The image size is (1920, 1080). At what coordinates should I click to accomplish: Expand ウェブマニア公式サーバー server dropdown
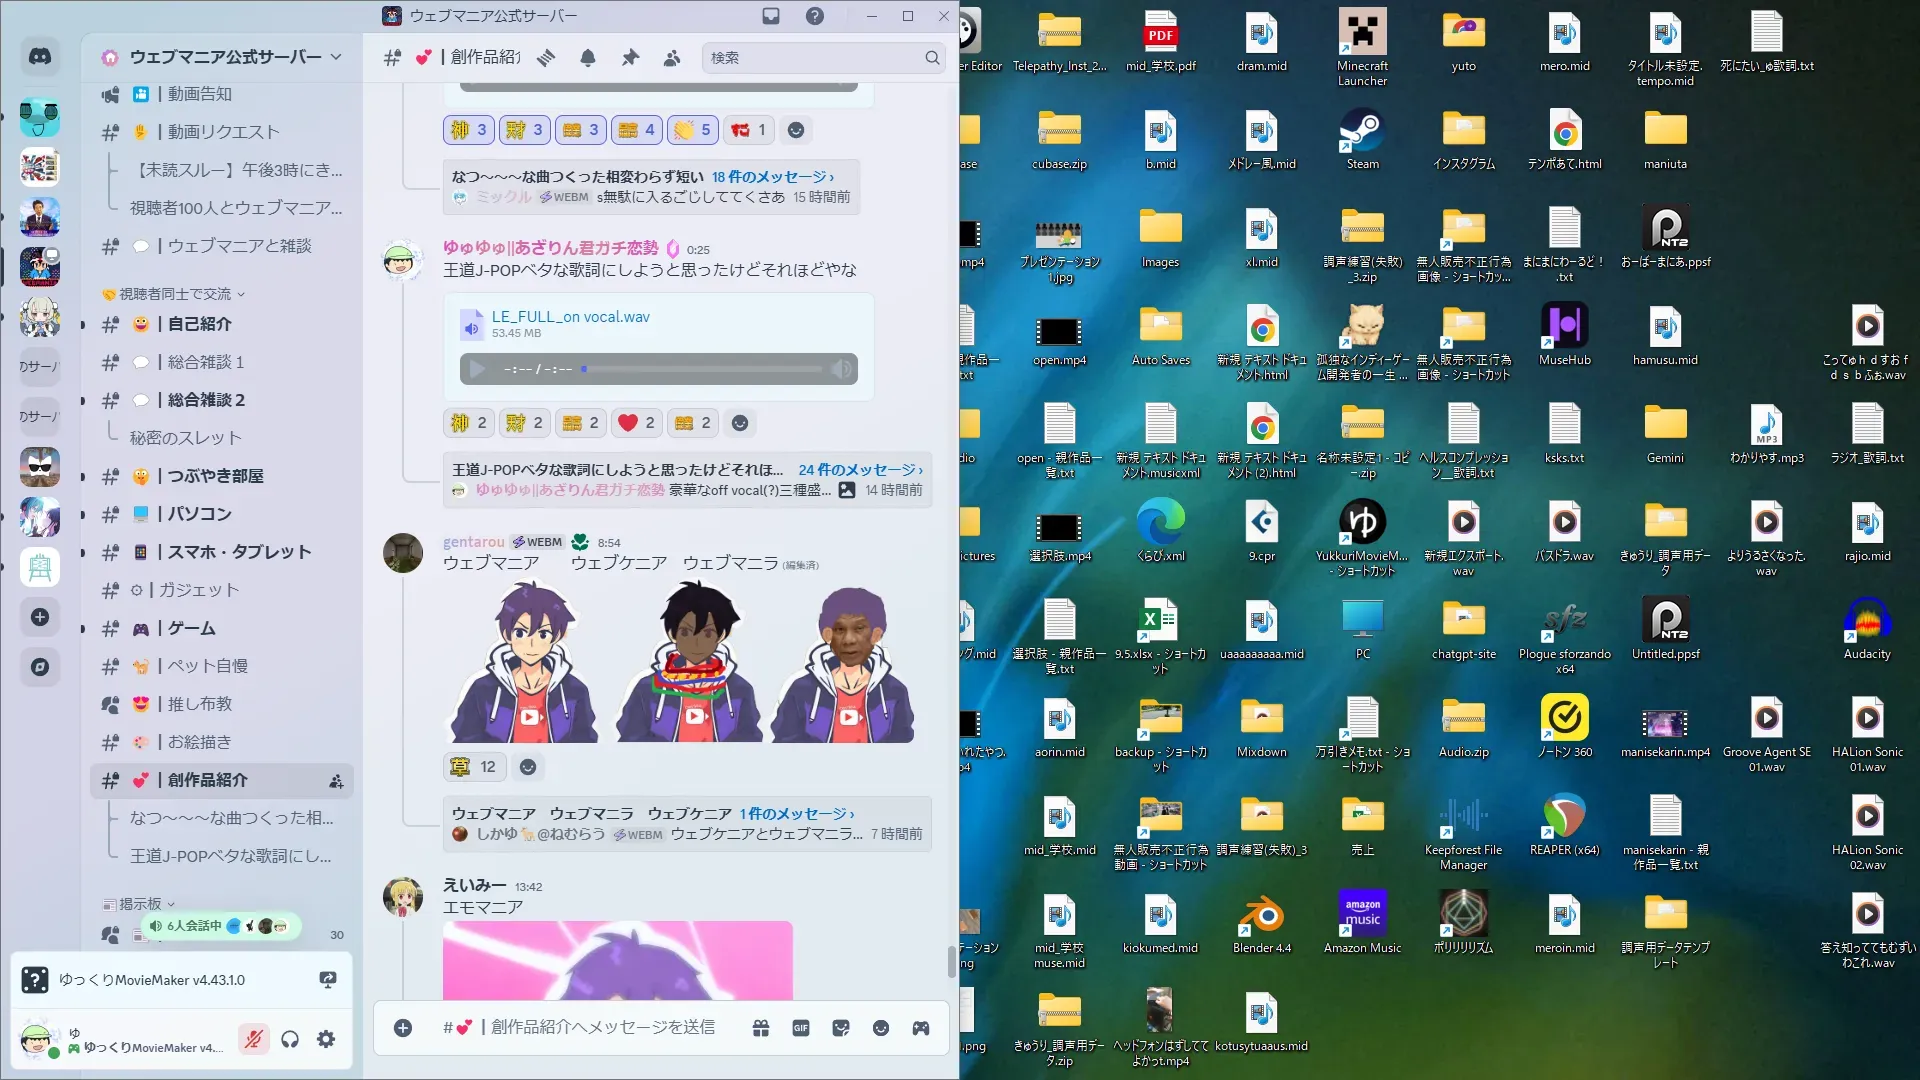coord(336,57)
